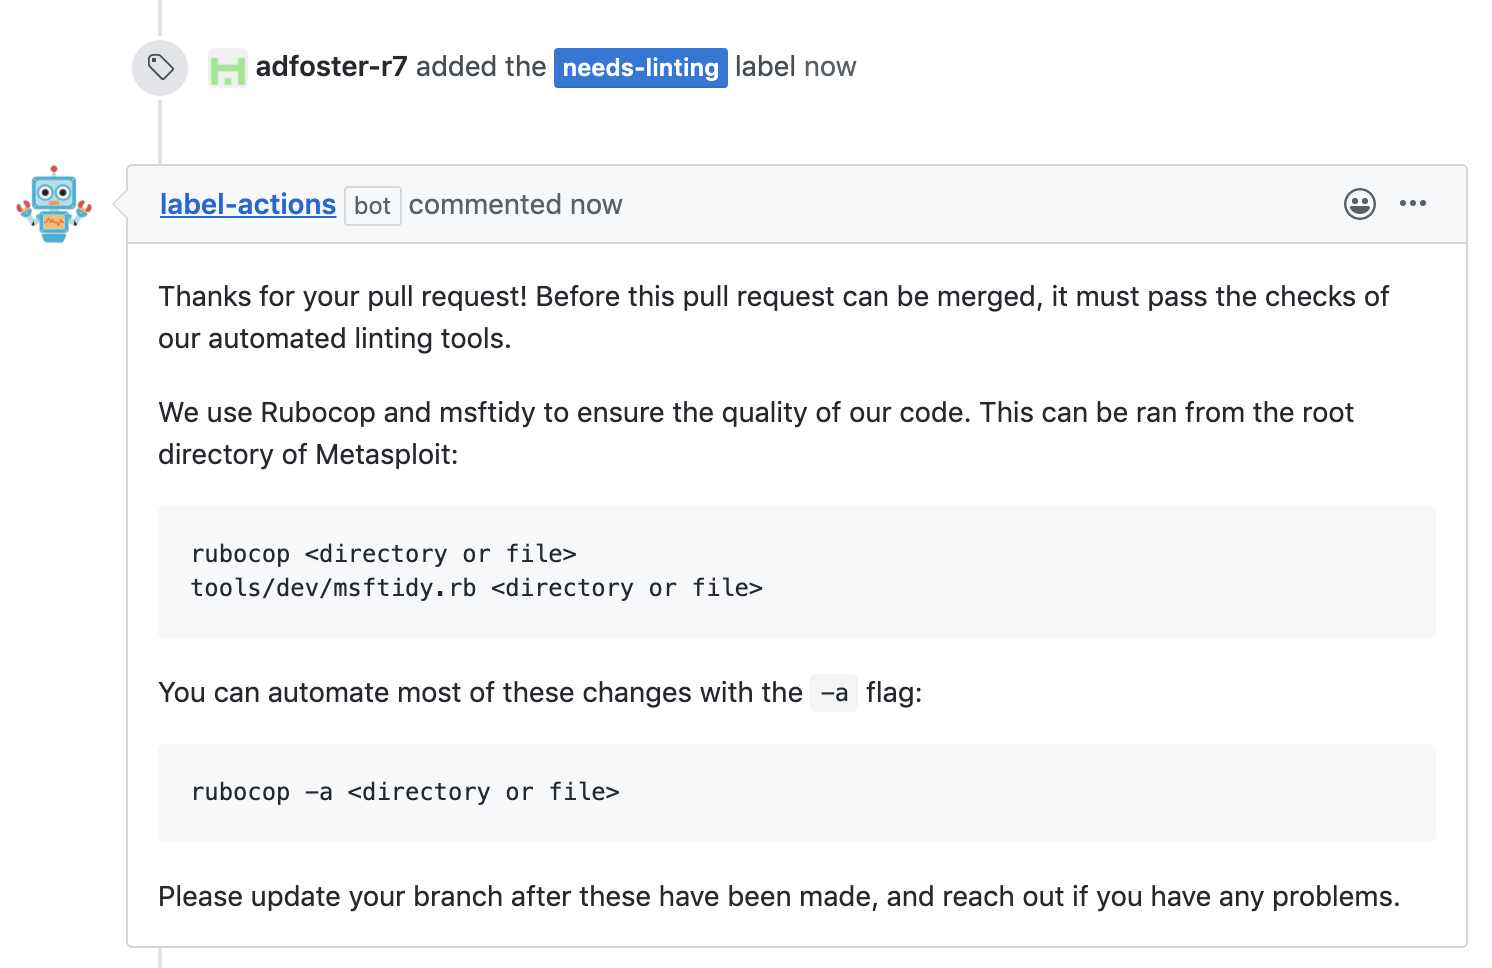
Task: Click the 'rubocop <directory or file>' code line
Action: (x=384, y=554)
